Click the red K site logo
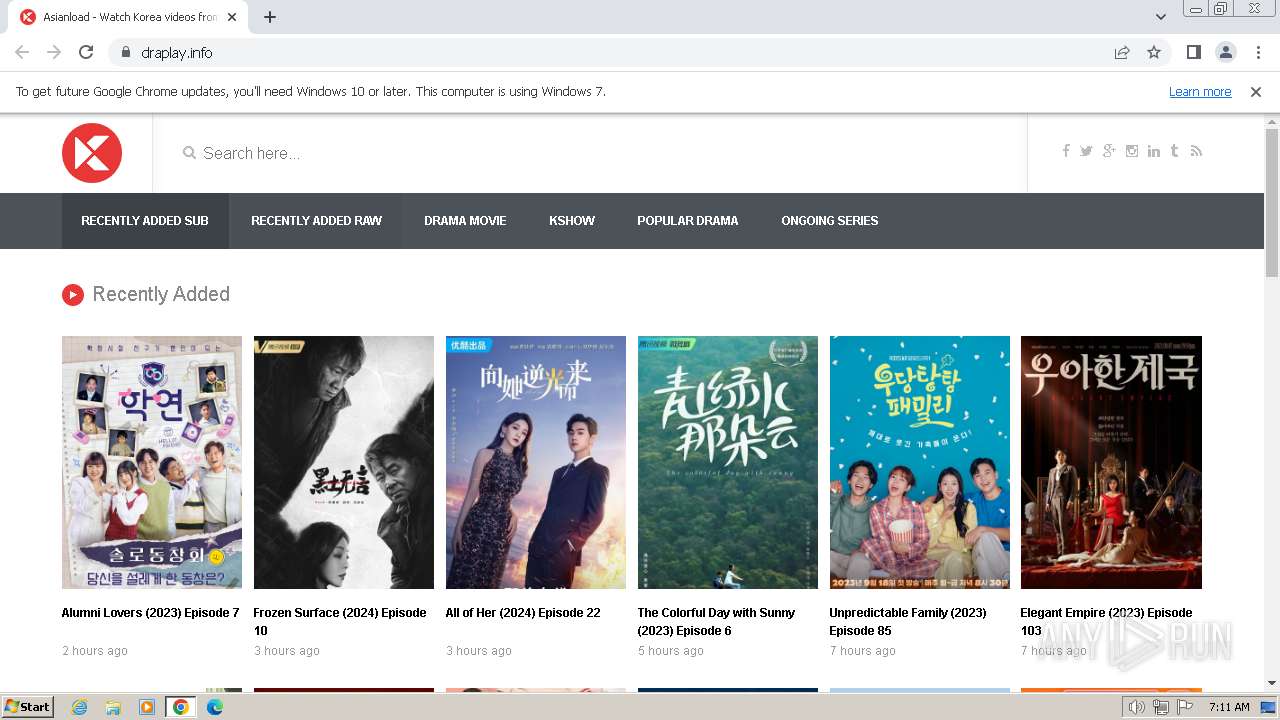The height and width of the screenshot is (720, 1280). tap(92, 153)
